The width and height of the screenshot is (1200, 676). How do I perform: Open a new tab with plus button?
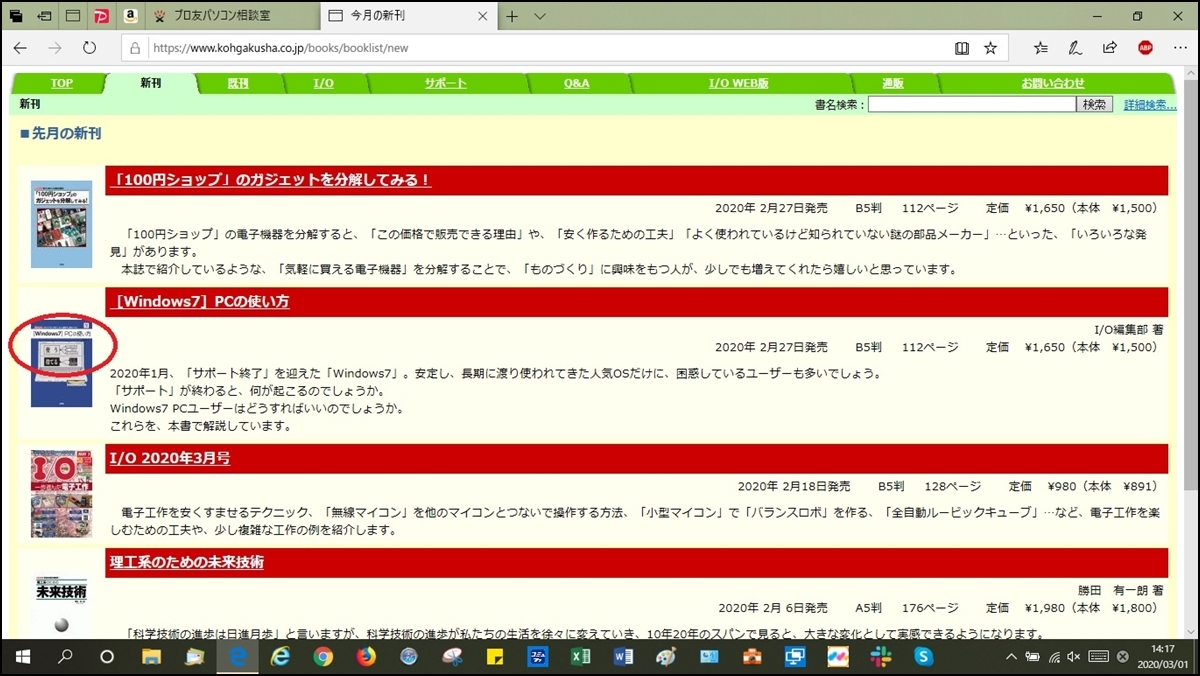(512, 16)
